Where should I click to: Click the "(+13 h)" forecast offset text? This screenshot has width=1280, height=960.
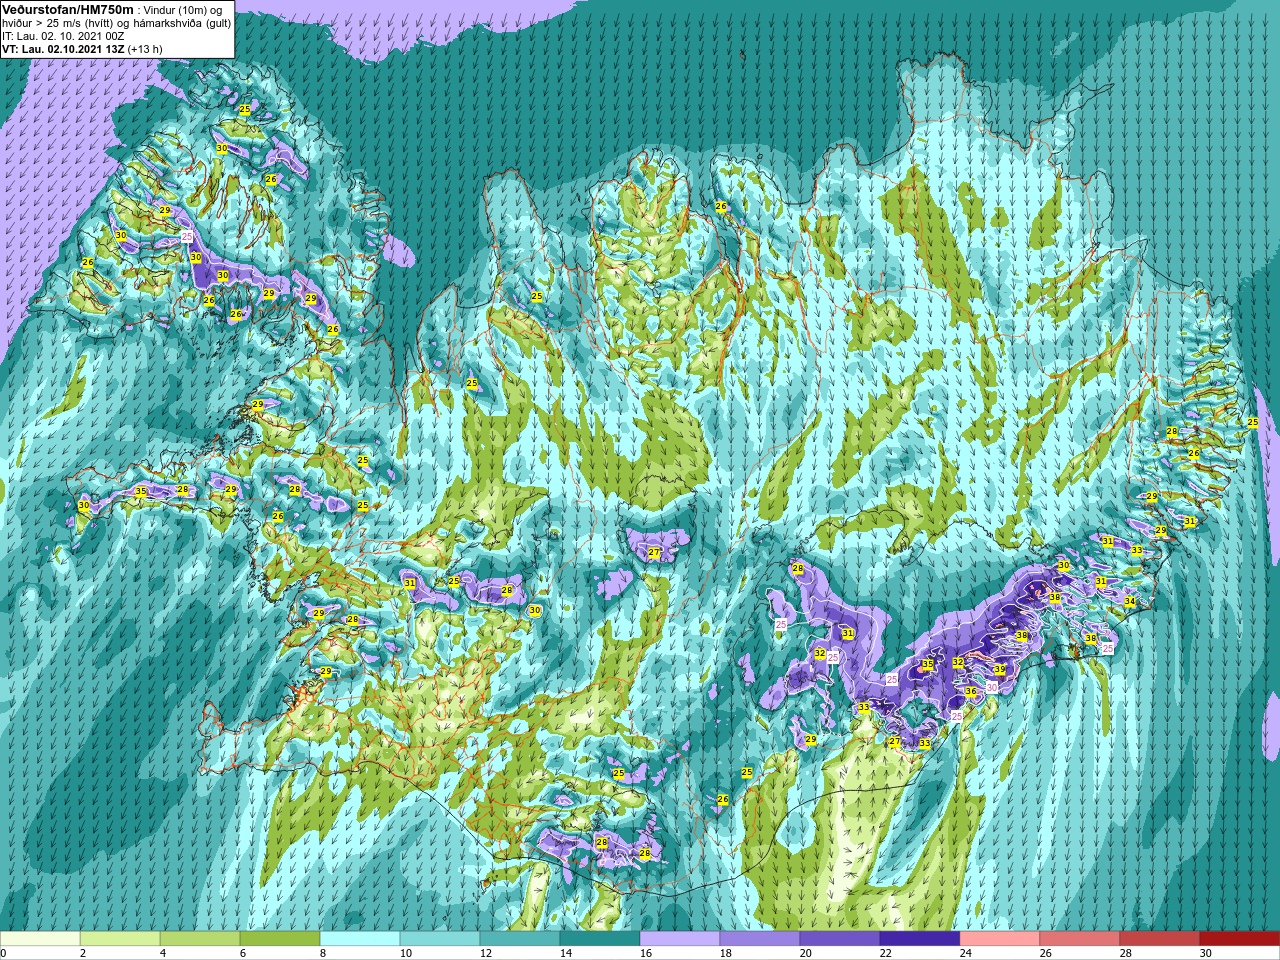tap(145, 48)
